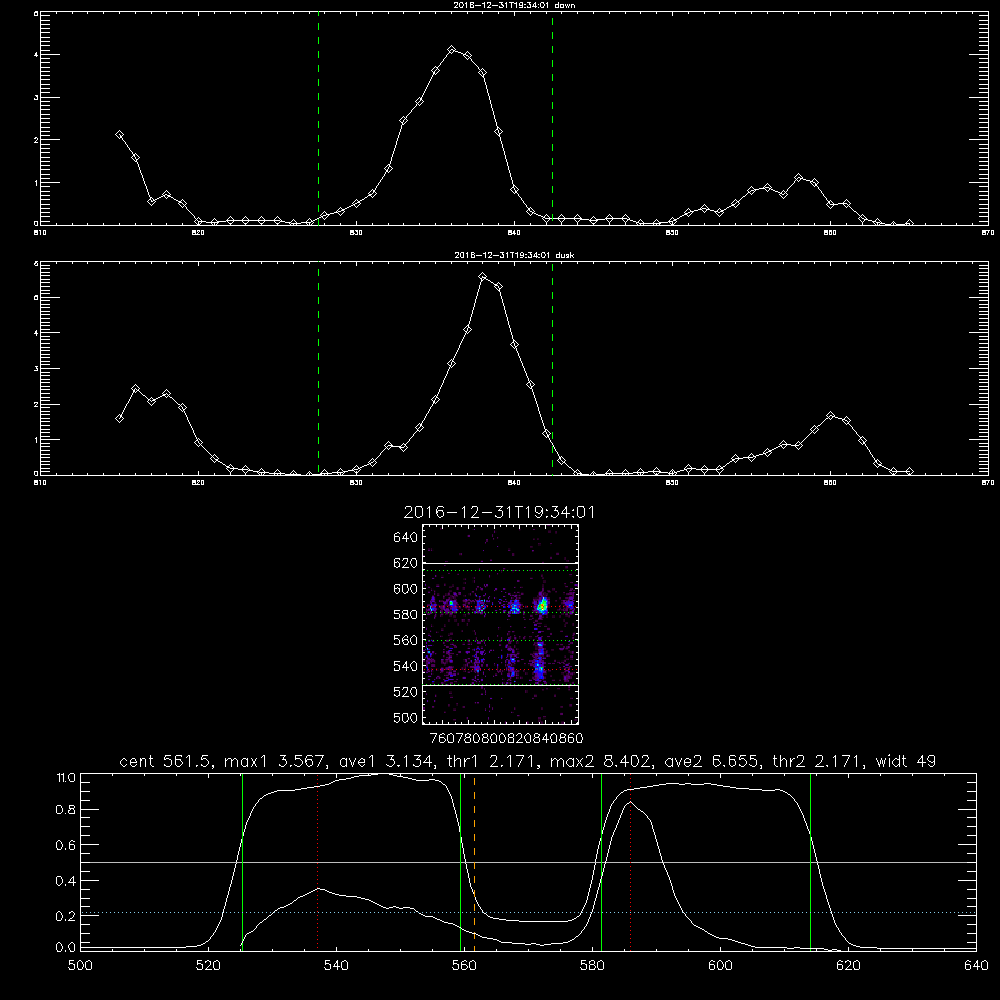Select the highest diamond marker in dusk plot
This screenshot has width=1000, height=1000.
pyautogui.click(x=483, y=277)
